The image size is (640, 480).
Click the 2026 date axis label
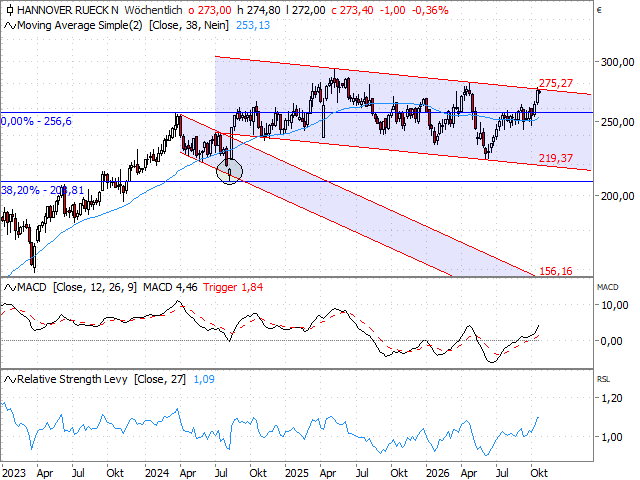pos(438,473)
